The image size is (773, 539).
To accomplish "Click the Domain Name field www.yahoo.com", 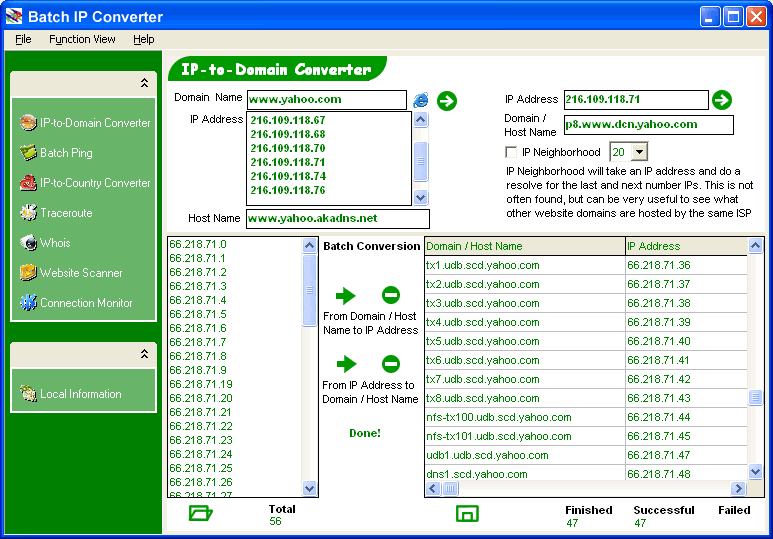I will [x=326, y=100].
